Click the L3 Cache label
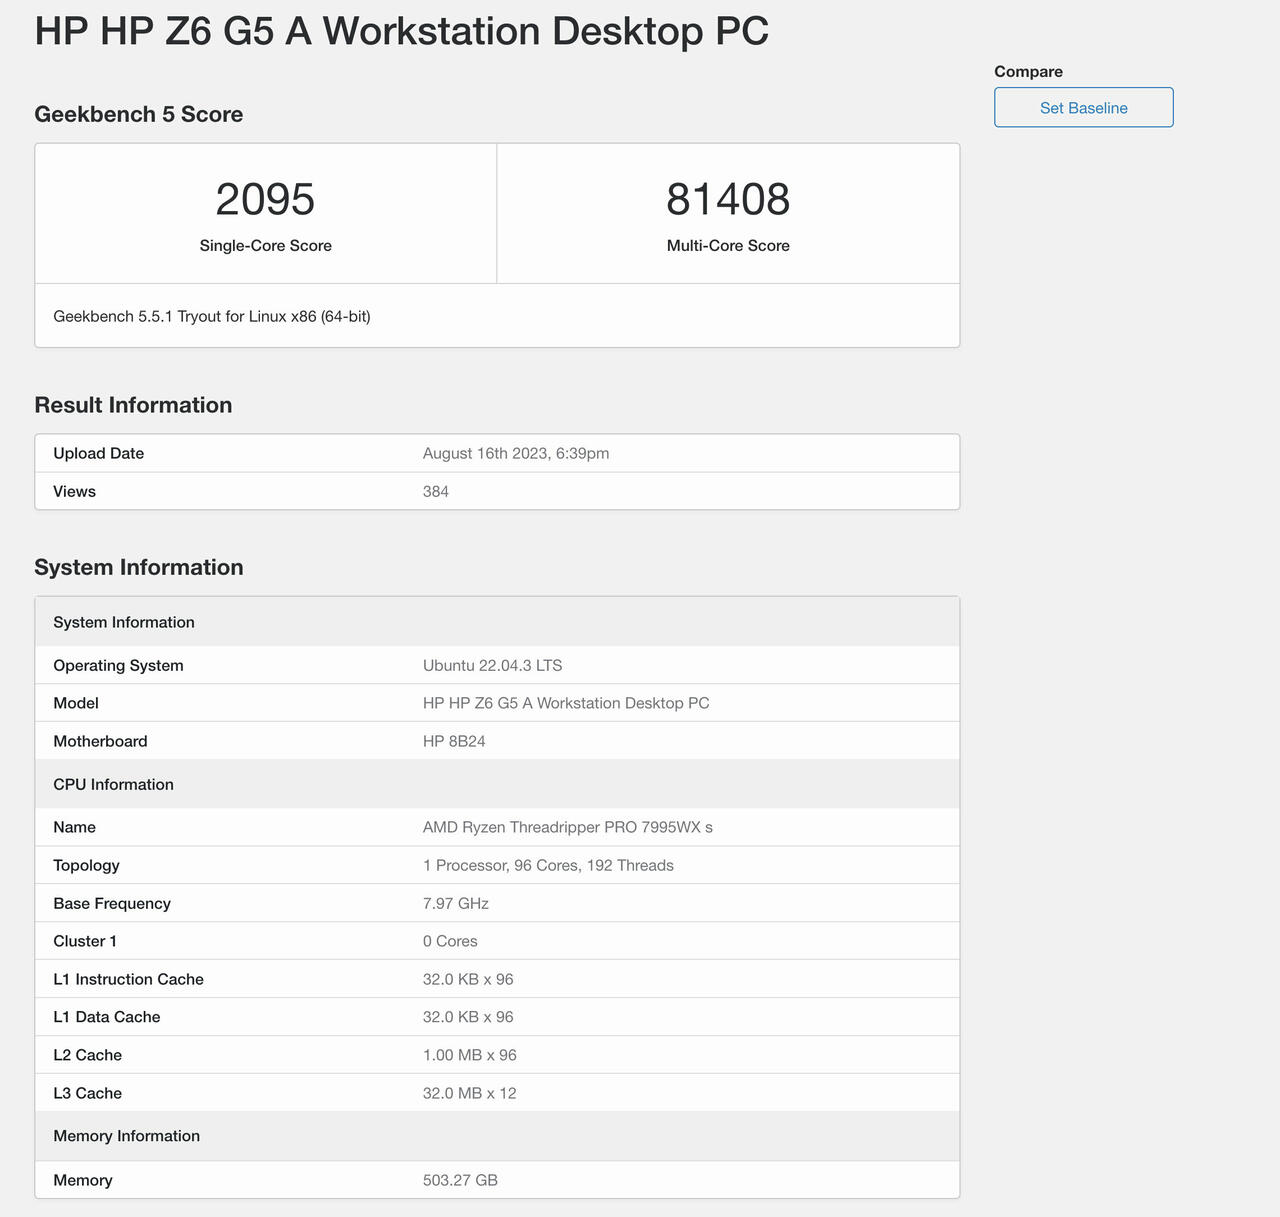The height and width of the screenshot is (1217, 1280). click(88, 1093)
